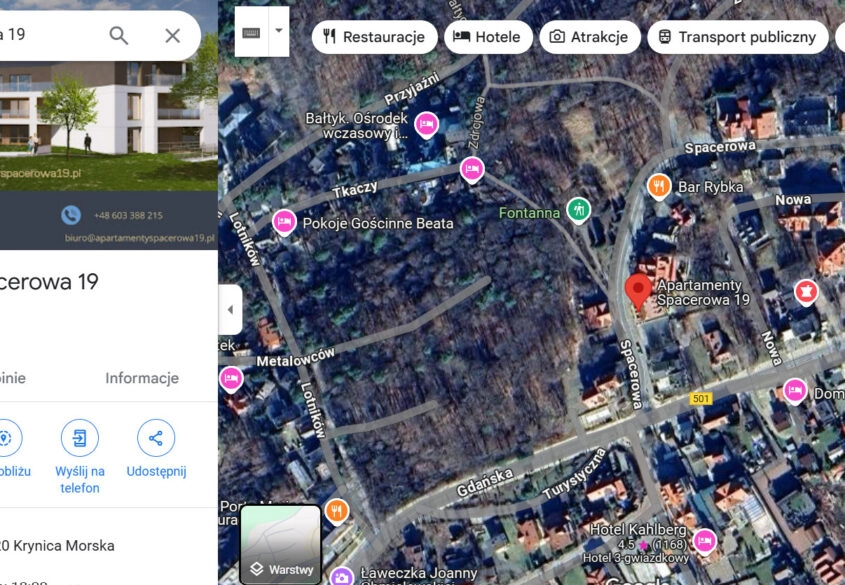Expand the keyboard input tools dropdown arrow
Image resolution: width=845 pixels, height=585 pixels.
pos(279,31)
